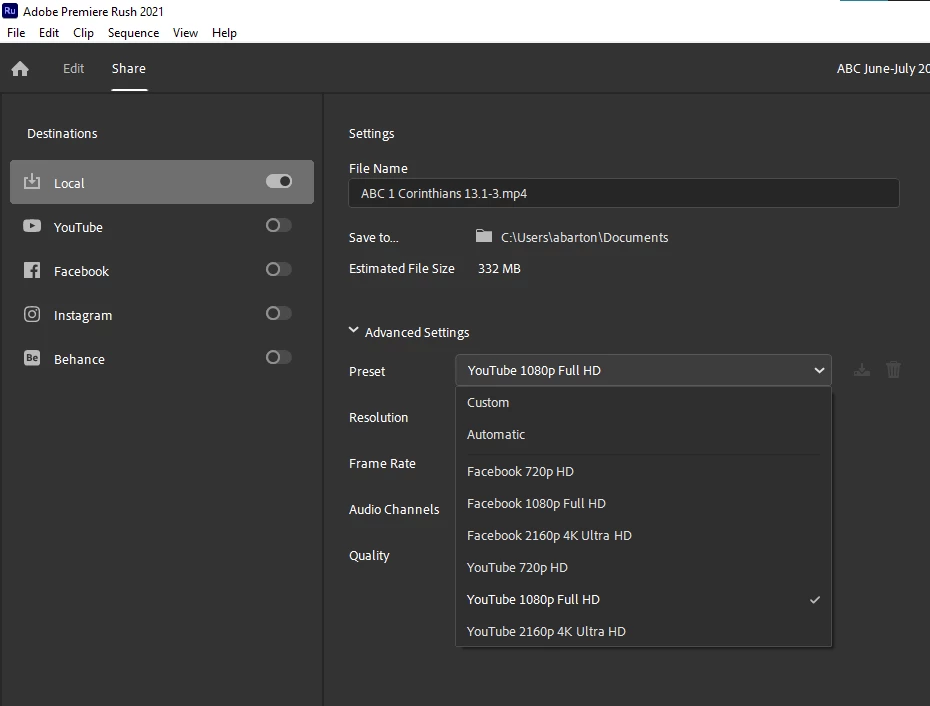
Task: Click the Behance Be logo icon
Action: 32,358
